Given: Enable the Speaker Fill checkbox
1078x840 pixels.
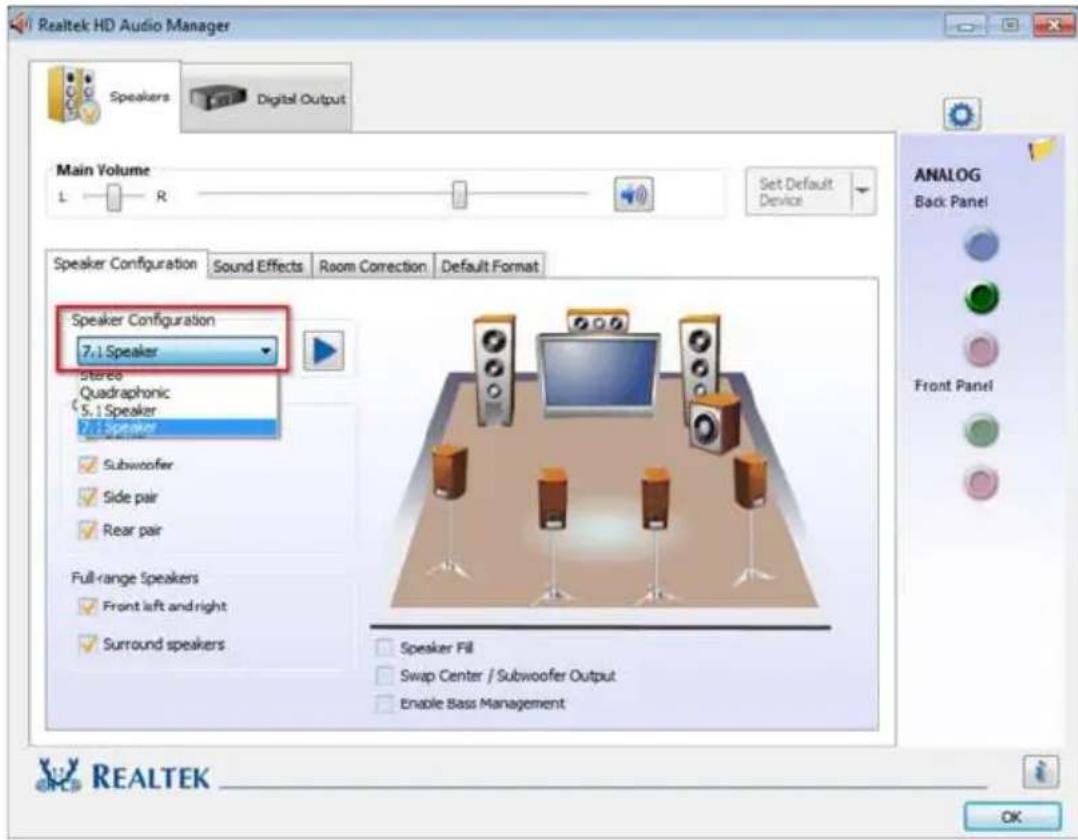Looking at the screenshot, I should point(384,648).
